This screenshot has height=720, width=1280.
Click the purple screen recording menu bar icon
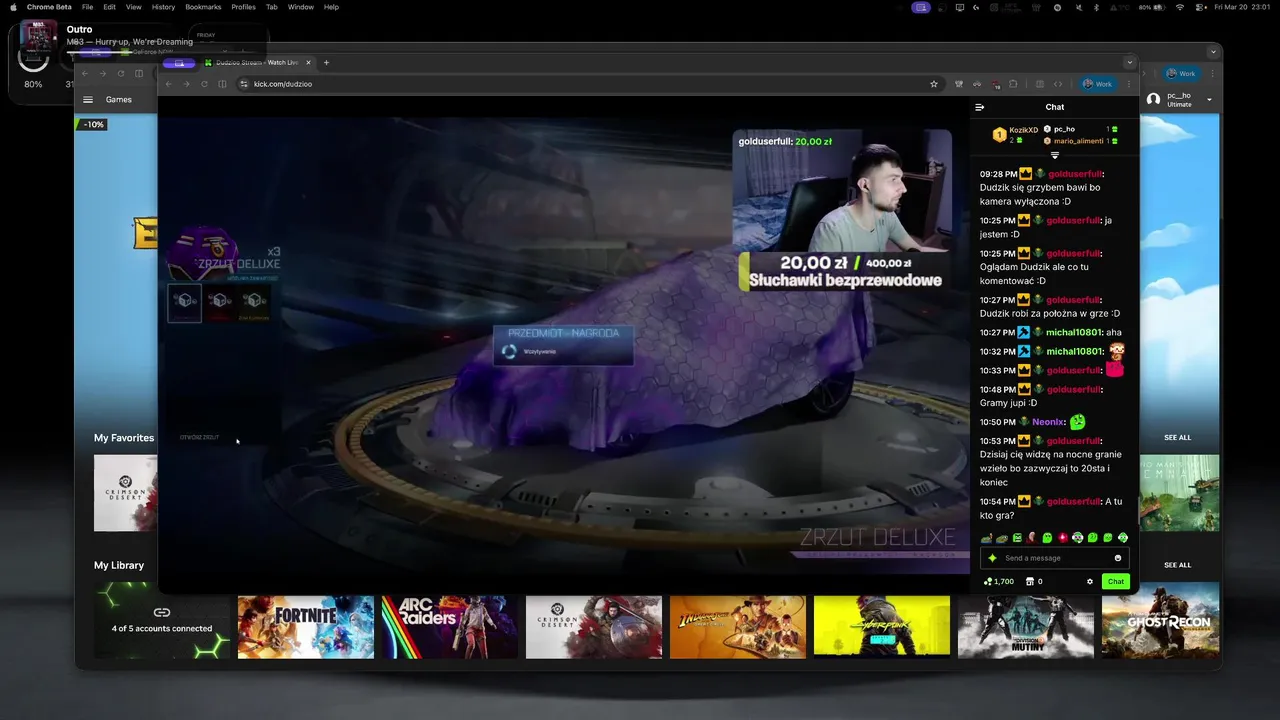point(921,7)
